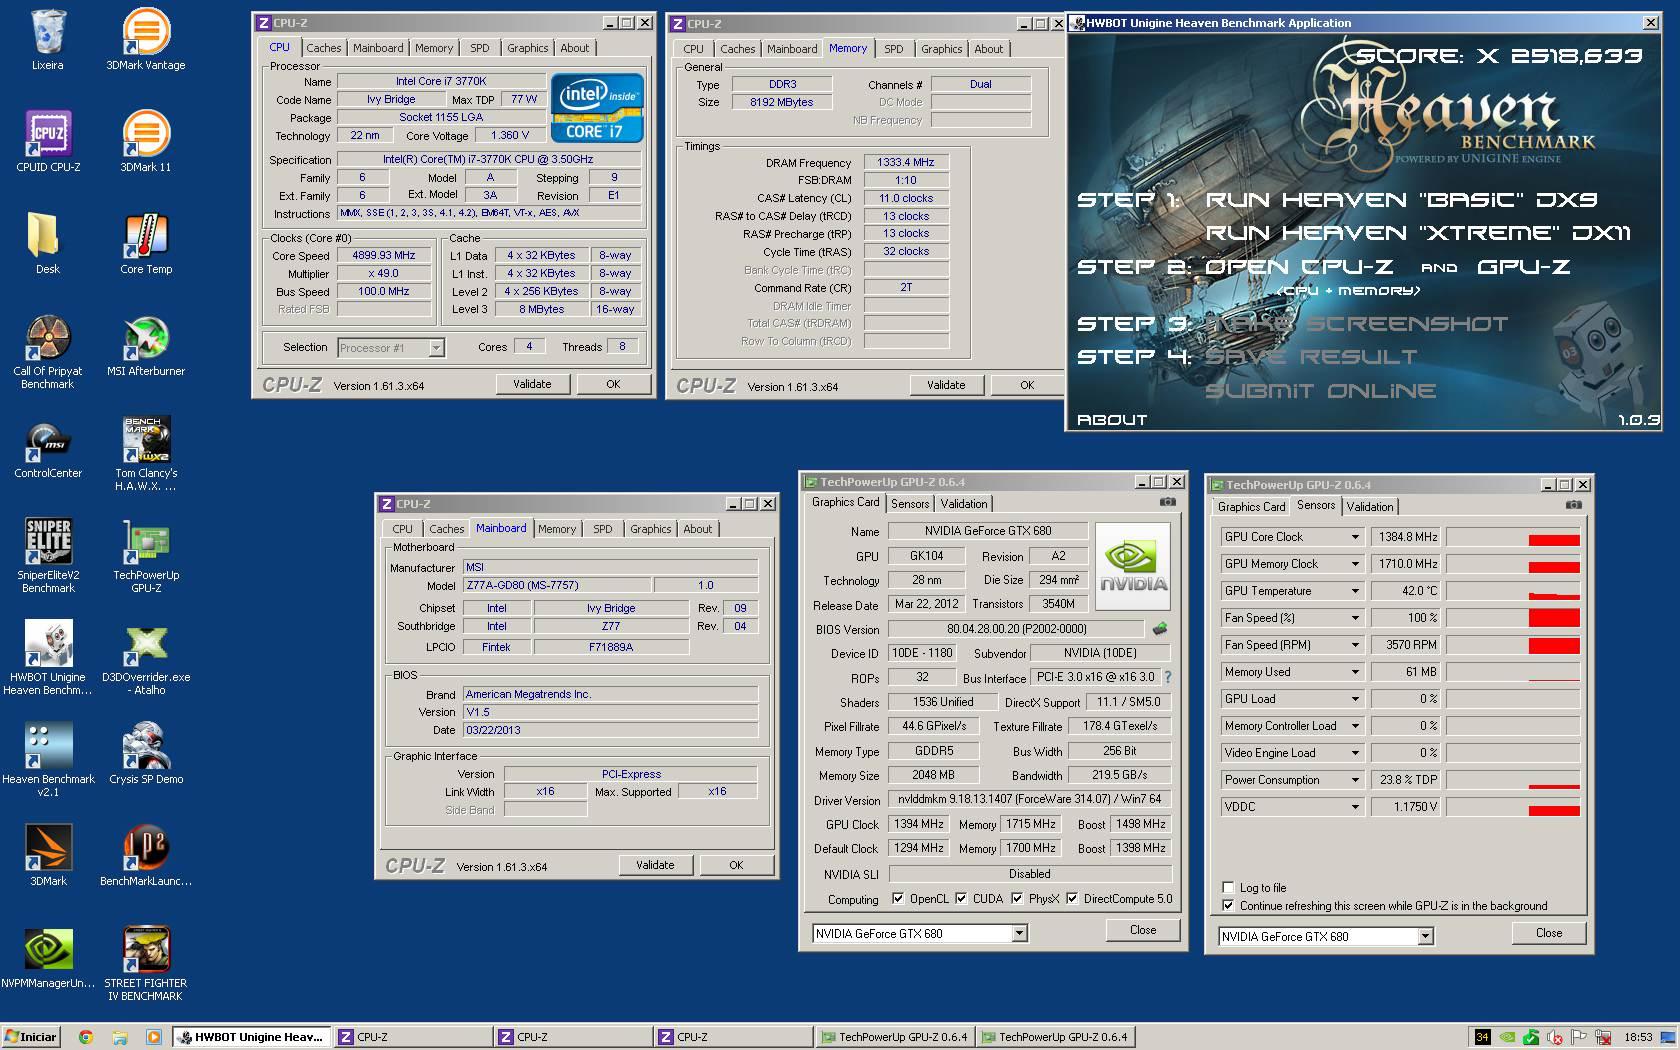Screen dimensions: 1680x1050
Task: Toggle the PhysX checkbox in GPU-Z
Action: click(1017, 898)
